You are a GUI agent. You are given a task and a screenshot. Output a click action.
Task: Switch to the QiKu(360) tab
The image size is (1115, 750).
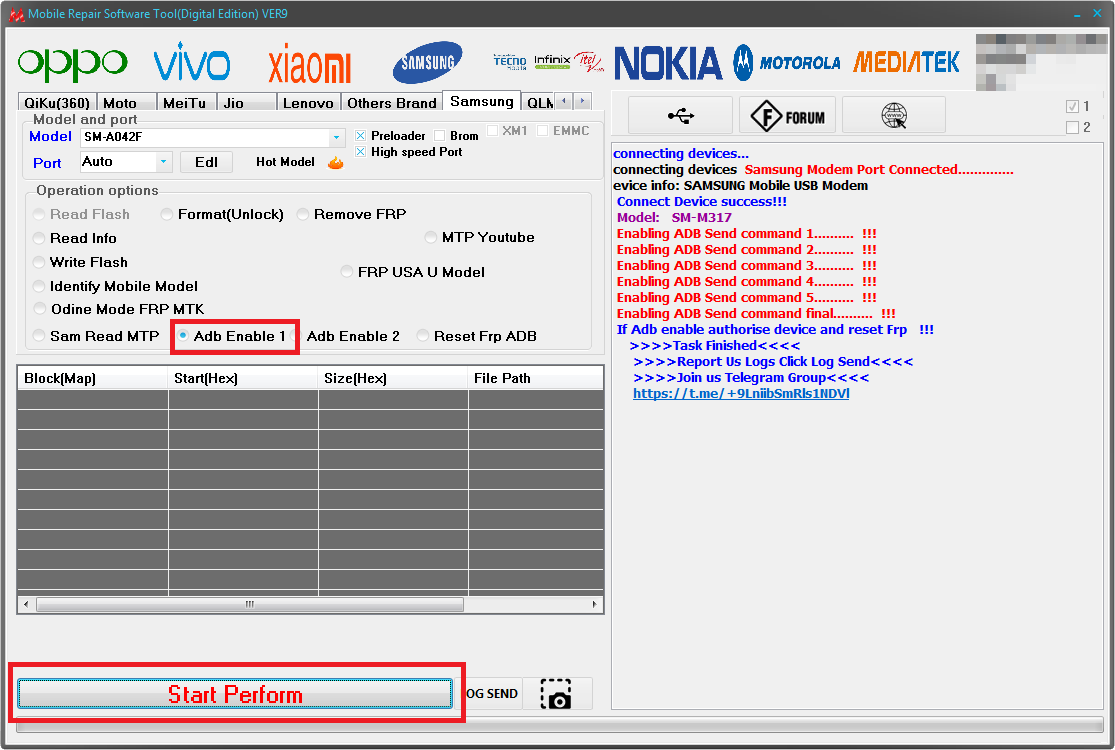56,103
